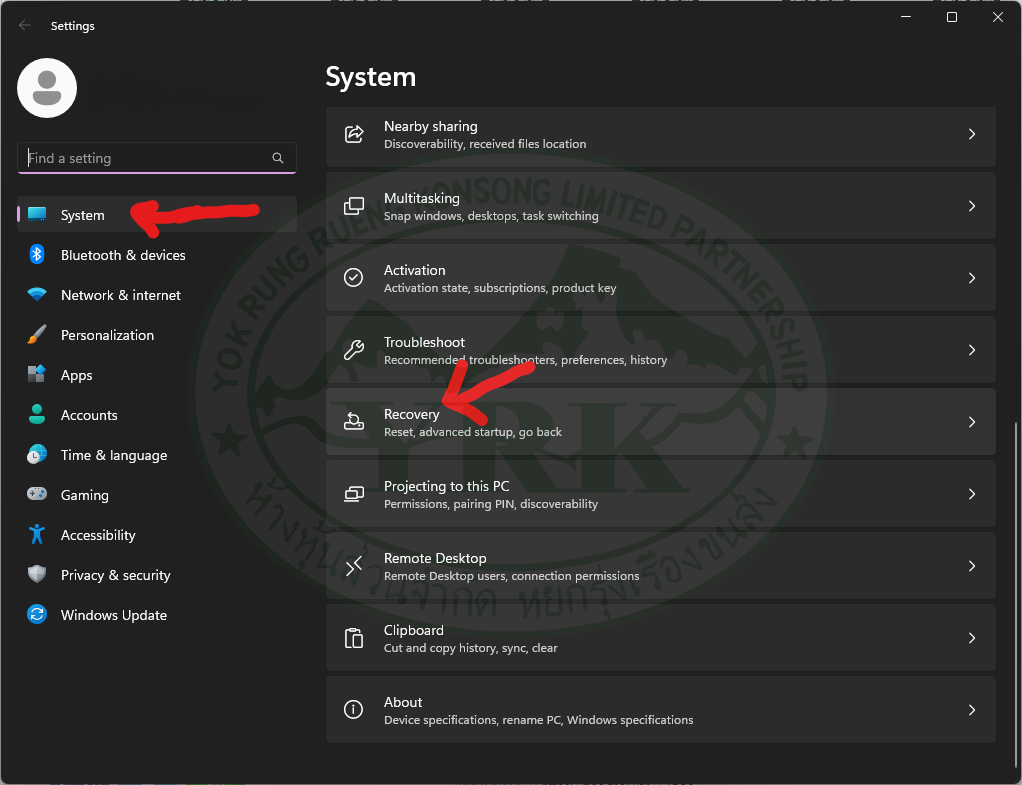Open Windows Update settings
Image resolution: width=1022 pixels, height=785 pixels.
157,614
